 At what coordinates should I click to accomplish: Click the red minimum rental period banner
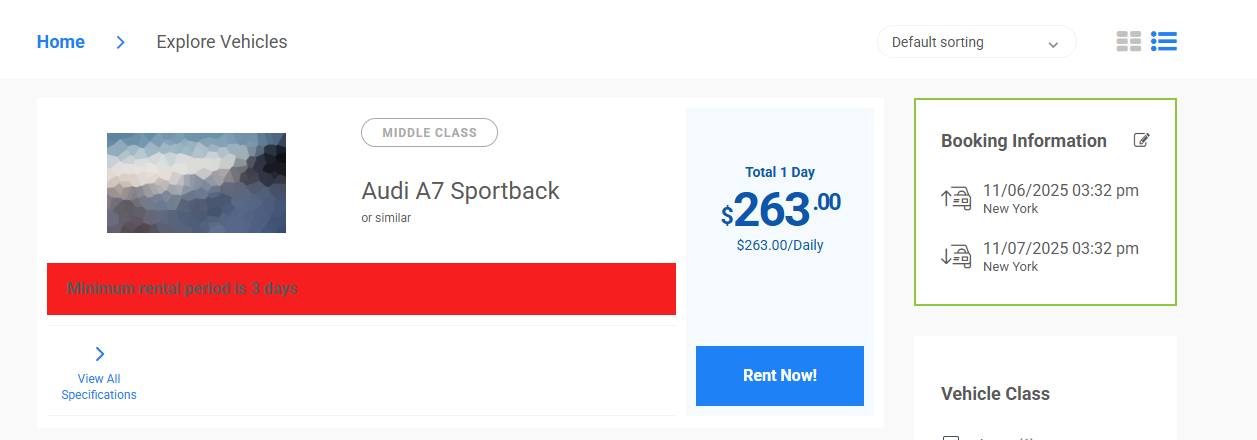coord(361,289)
